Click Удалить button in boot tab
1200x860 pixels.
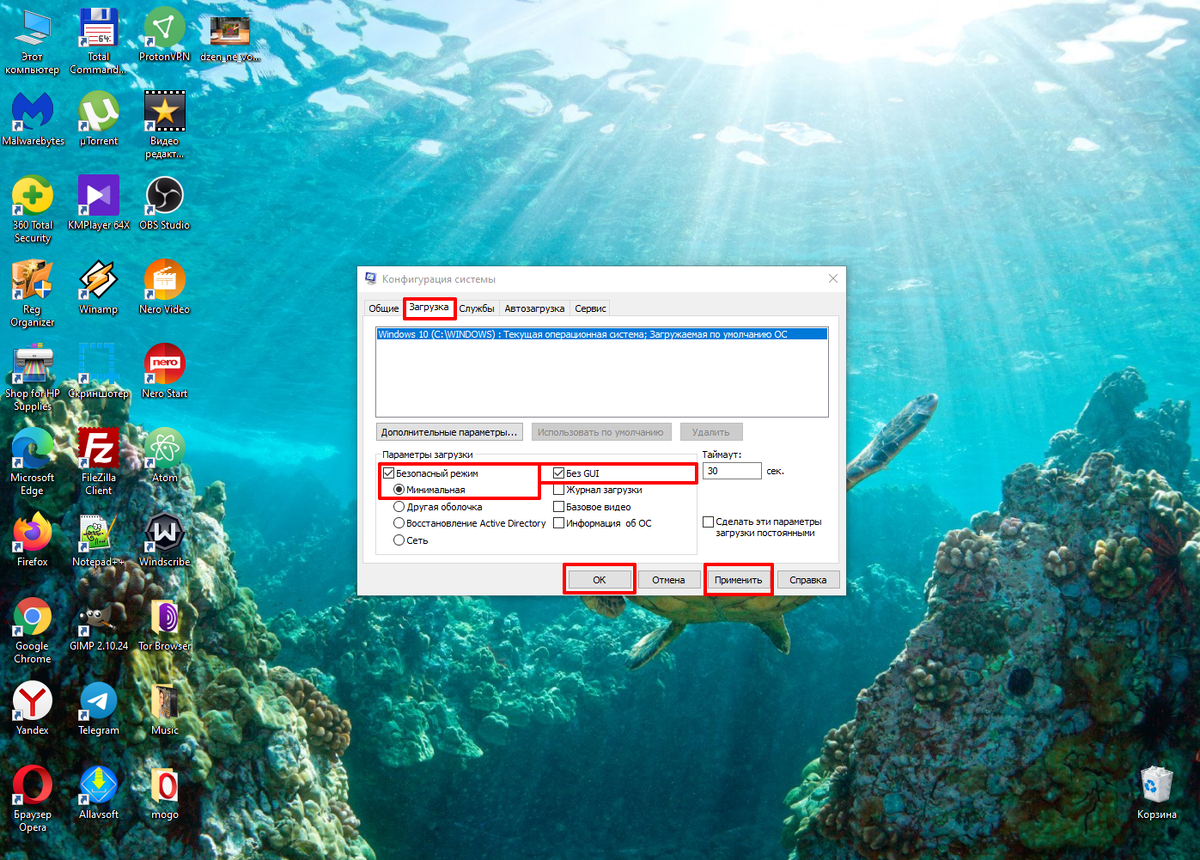[711, 432]
